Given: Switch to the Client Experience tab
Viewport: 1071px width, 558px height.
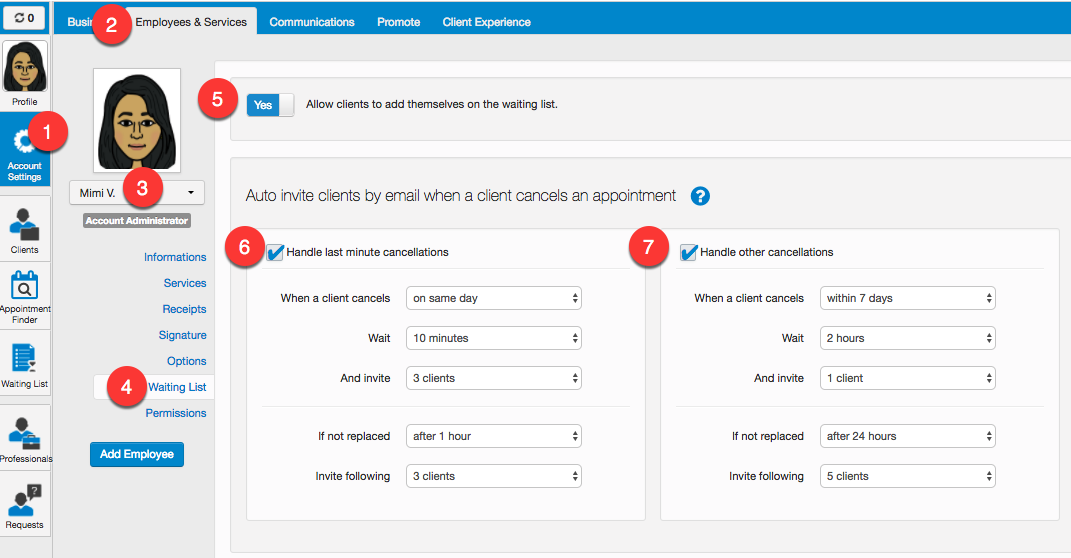Looking at the screenshot, I should (486, 22).
